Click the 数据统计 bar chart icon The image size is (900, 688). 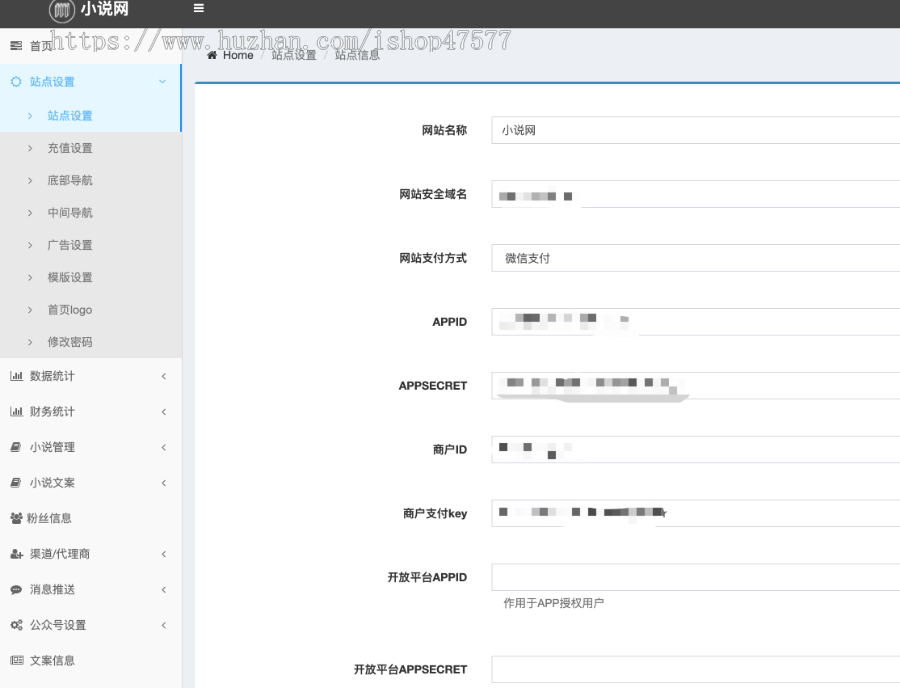pyautogui.click(x=16, y=376)
